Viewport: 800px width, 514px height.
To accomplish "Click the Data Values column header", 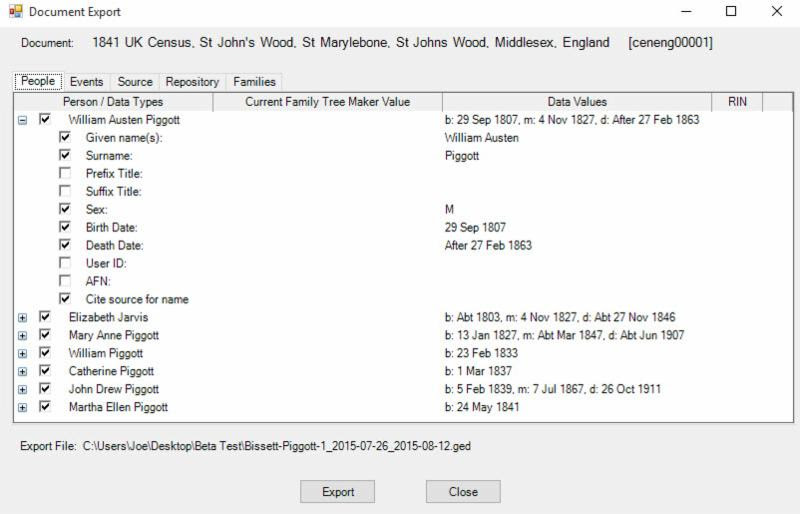I will (x=577, y=102).
